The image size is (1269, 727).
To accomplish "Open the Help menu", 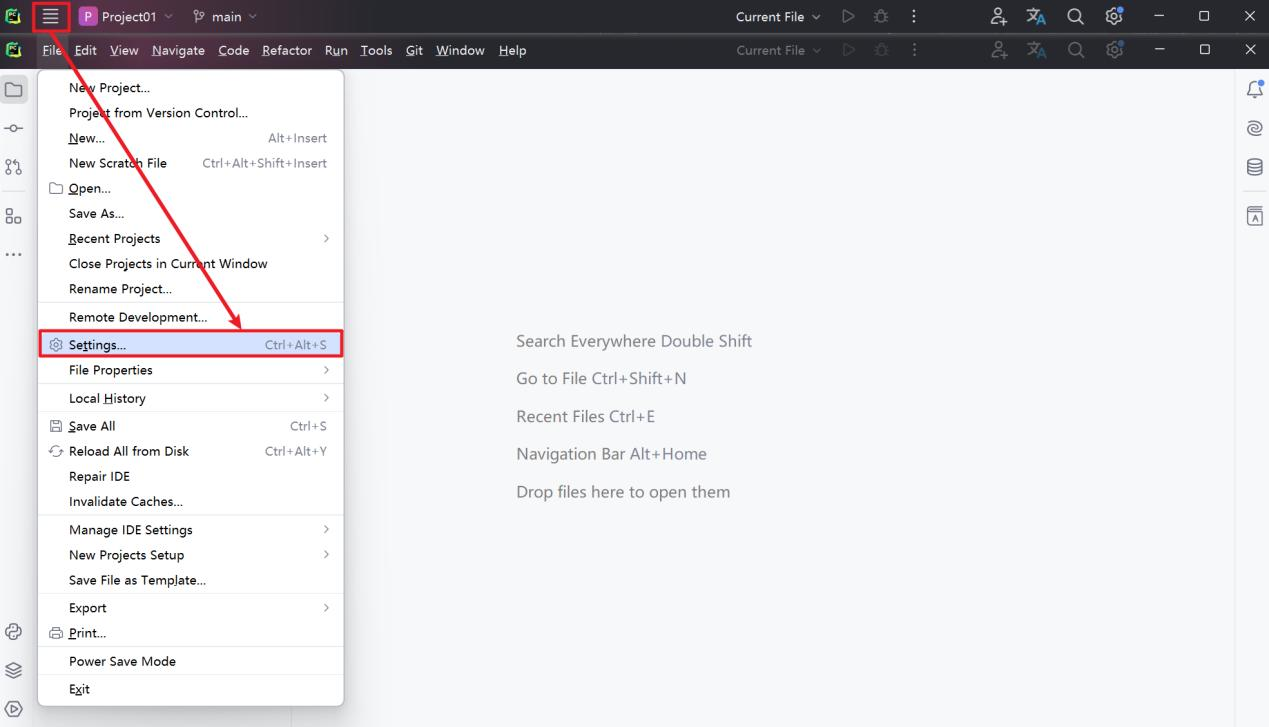I will pos(512,50).
